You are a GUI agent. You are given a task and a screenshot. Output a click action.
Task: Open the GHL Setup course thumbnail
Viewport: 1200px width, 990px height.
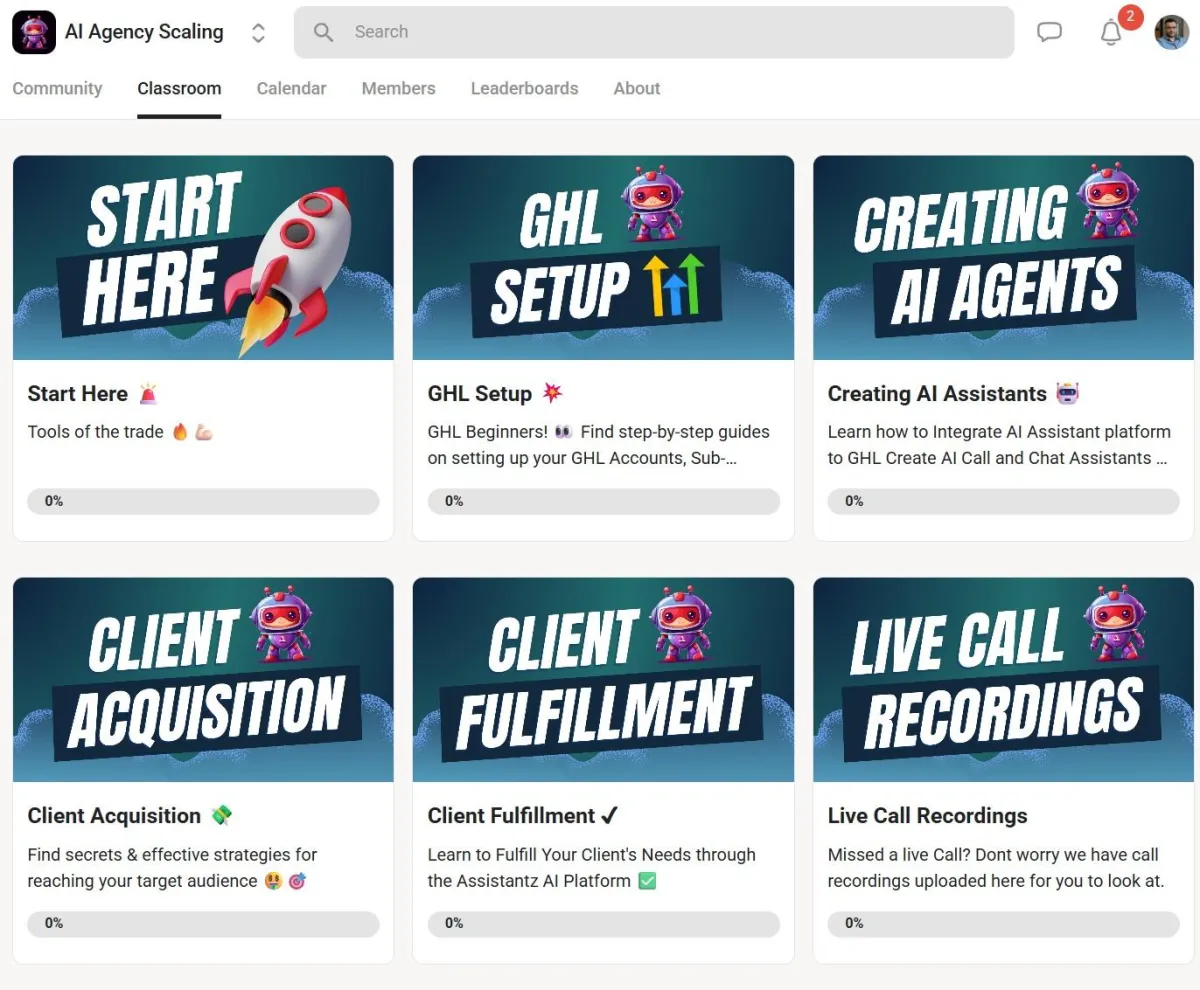pyautogui.click(x=603, y=257)
